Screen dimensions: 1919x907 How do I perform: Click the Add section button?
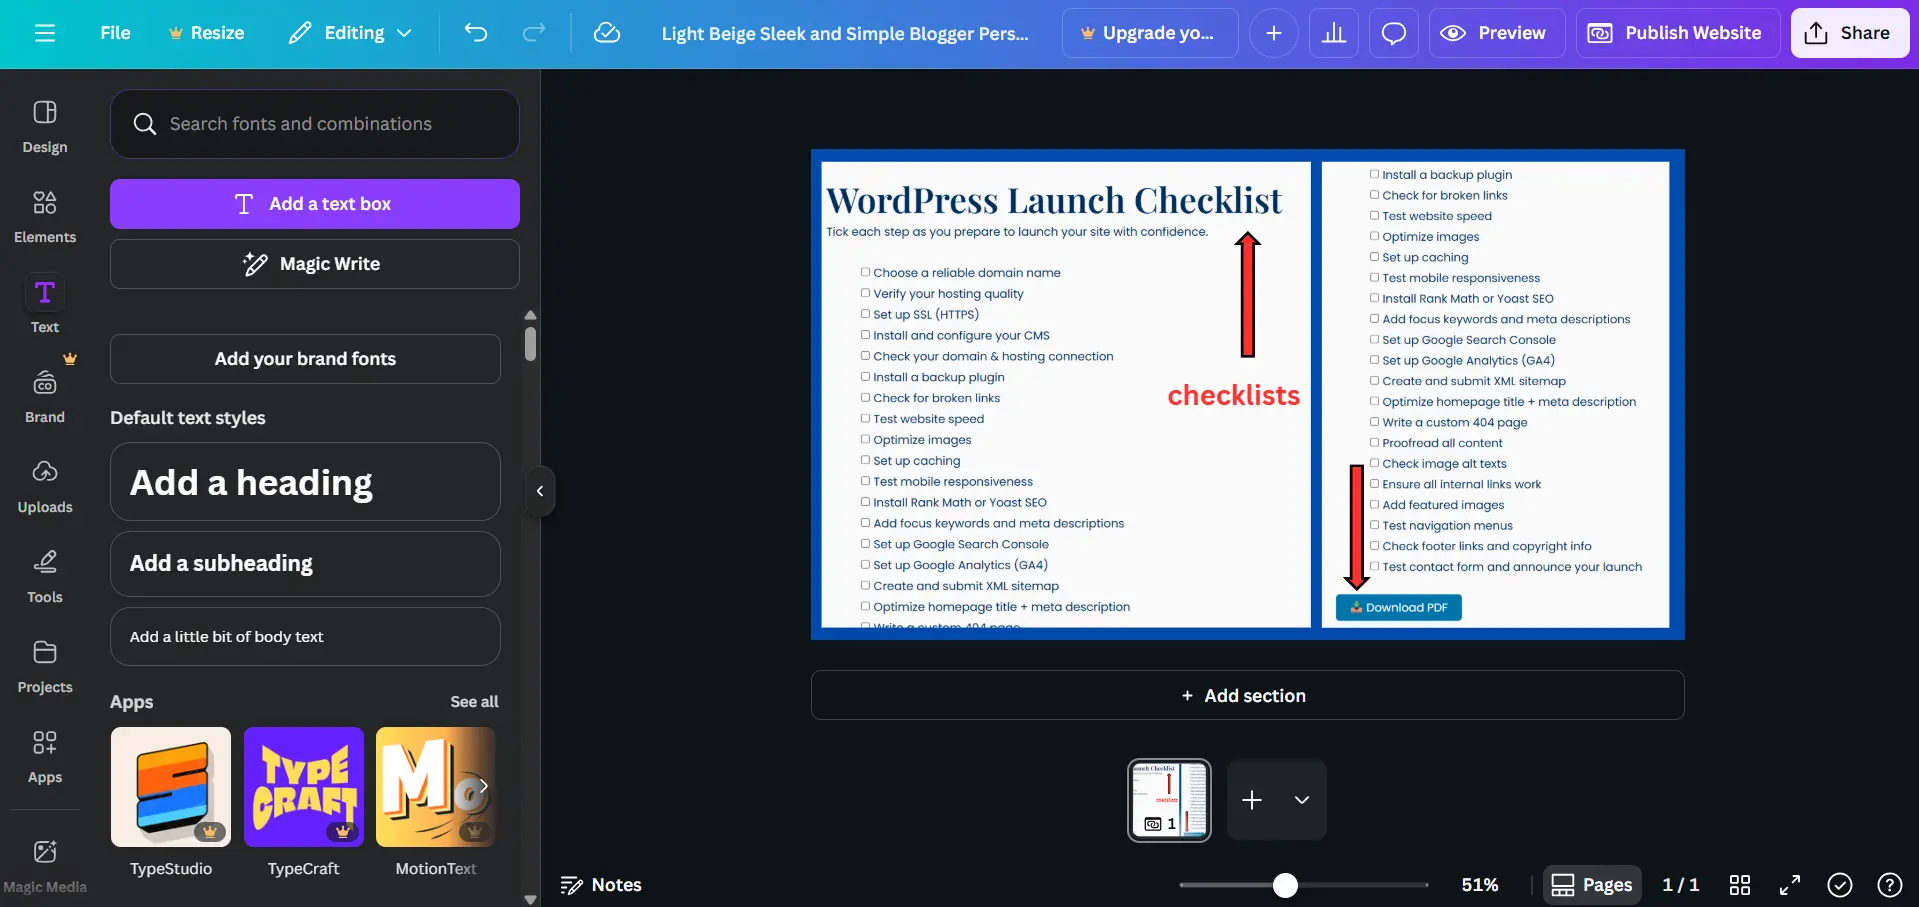(x=1247, y=695)
